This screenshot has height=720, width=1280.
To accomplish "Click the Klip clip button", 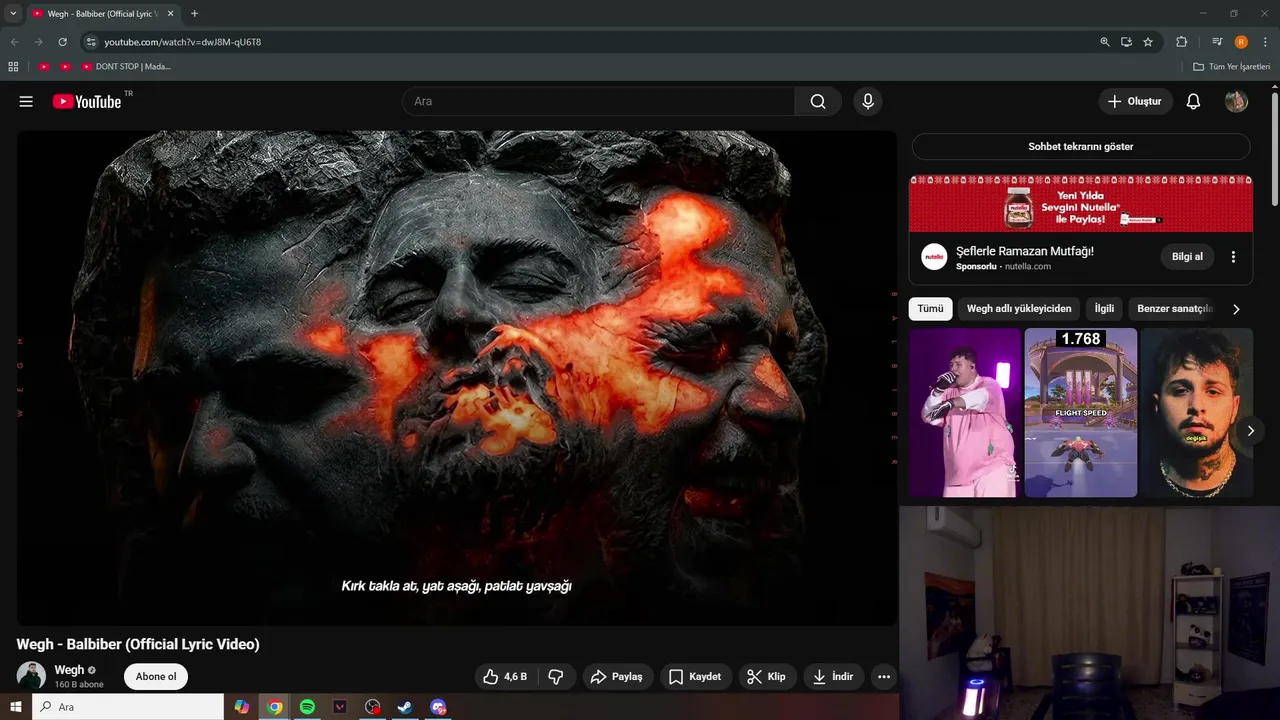I will pos(767,677).
